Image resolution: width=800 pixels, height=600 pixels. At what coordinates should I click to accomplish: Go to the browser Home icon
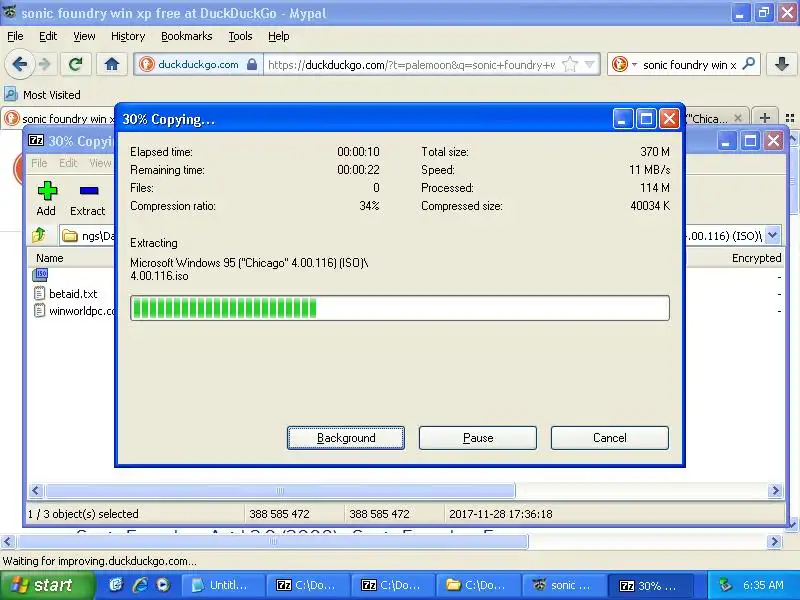coord(112,64)
